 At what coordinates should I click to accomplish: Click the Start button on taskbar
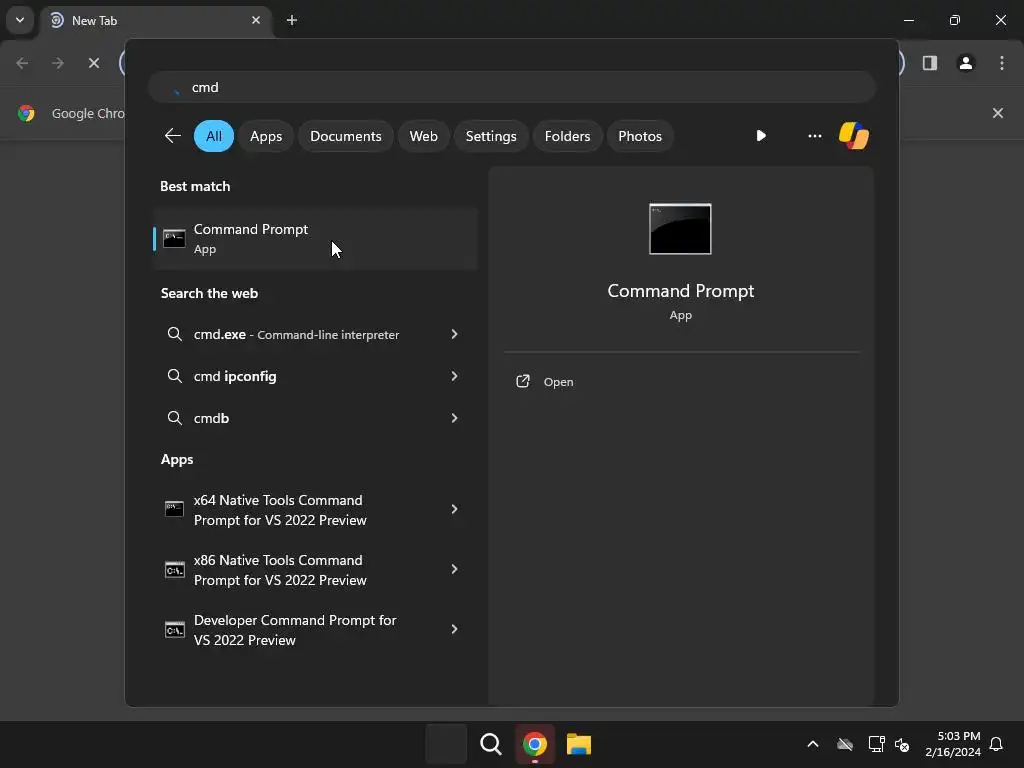tap(446, 744)
